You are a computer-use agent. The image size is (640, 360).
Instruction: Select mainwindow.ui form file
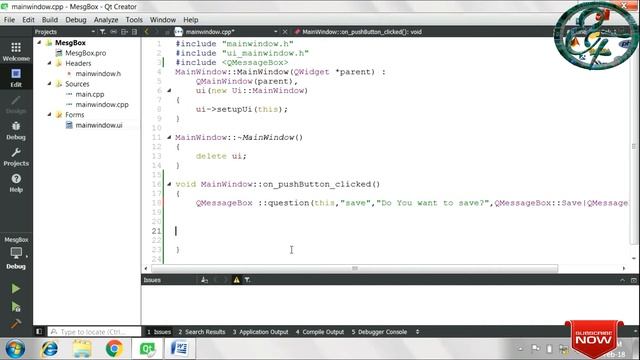99,125
